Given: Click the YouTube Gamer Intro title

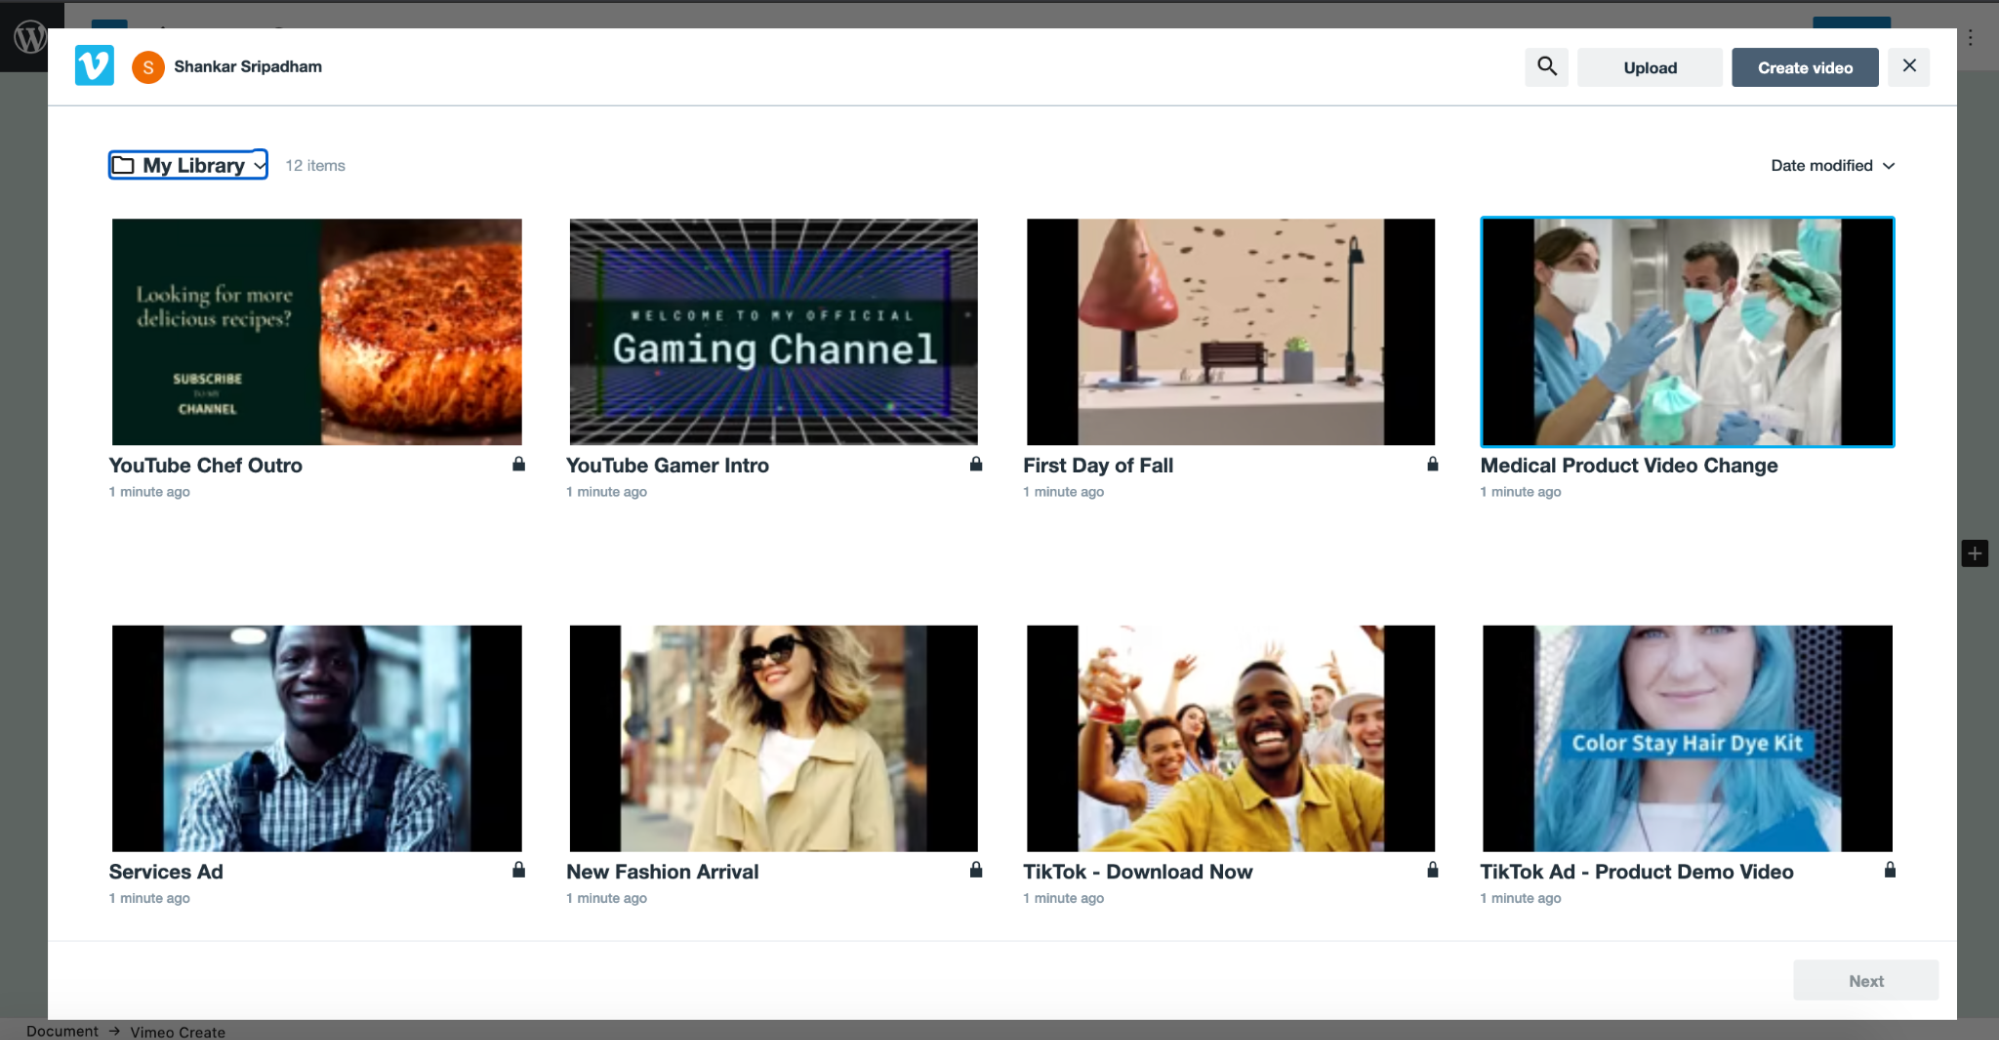Looking at the screenshot, I should click(667, 465).
